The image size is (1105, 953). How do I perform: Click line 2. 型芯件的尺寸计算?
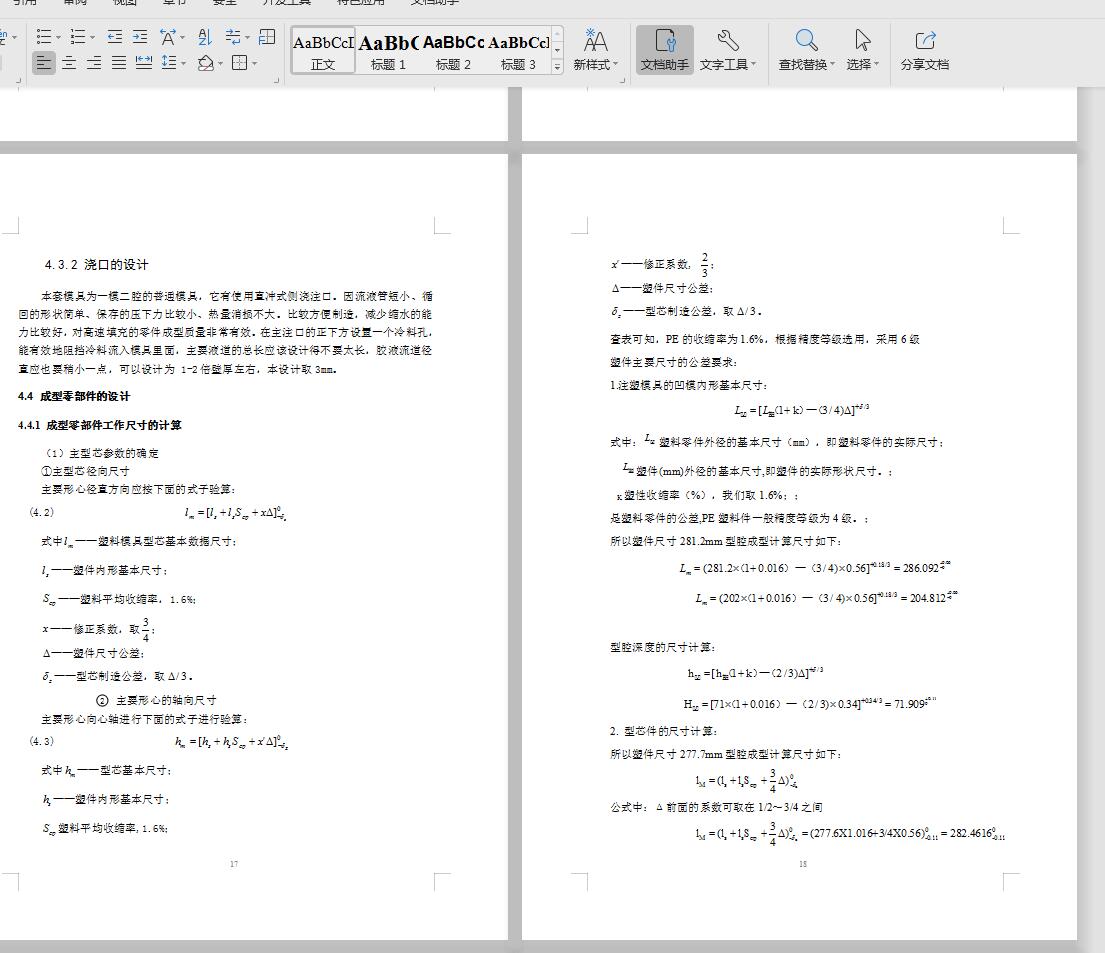tap(664, 731)
